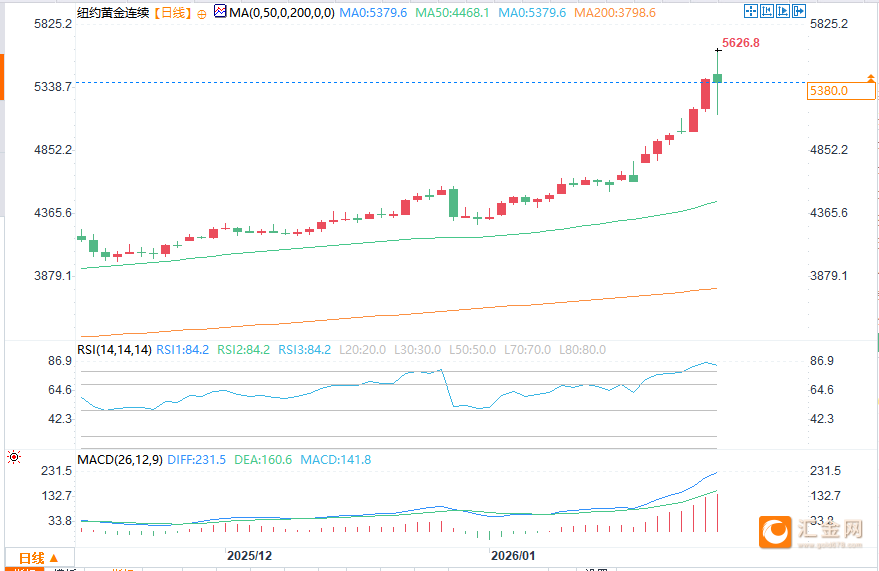Click the RSI(14,14,14) indicator label

[x=114, y=350]
